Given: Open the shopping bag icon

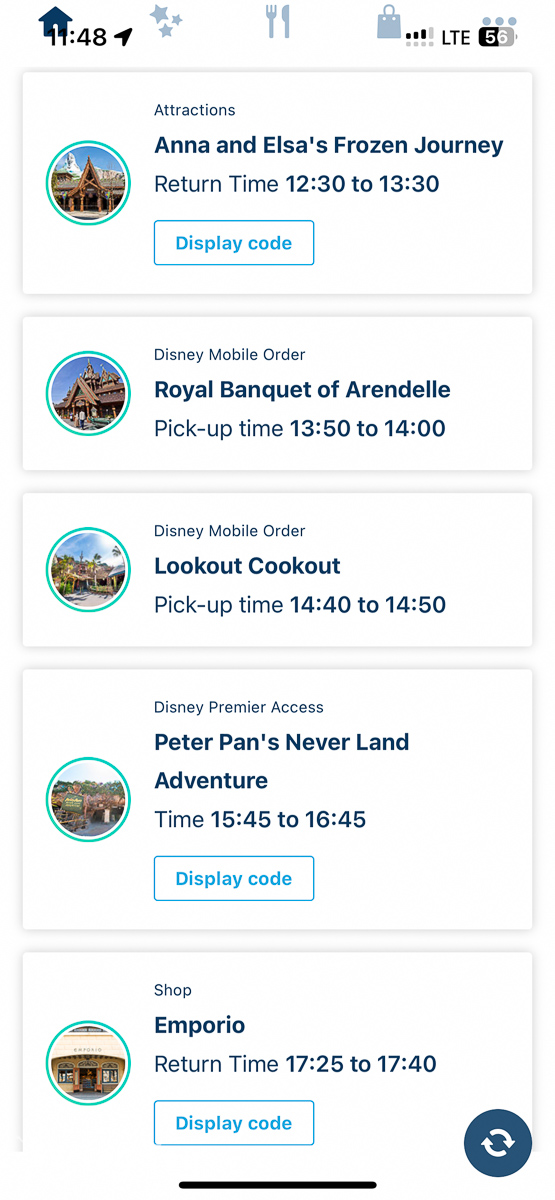Looking at the screenshot, I should click(389, 21).
